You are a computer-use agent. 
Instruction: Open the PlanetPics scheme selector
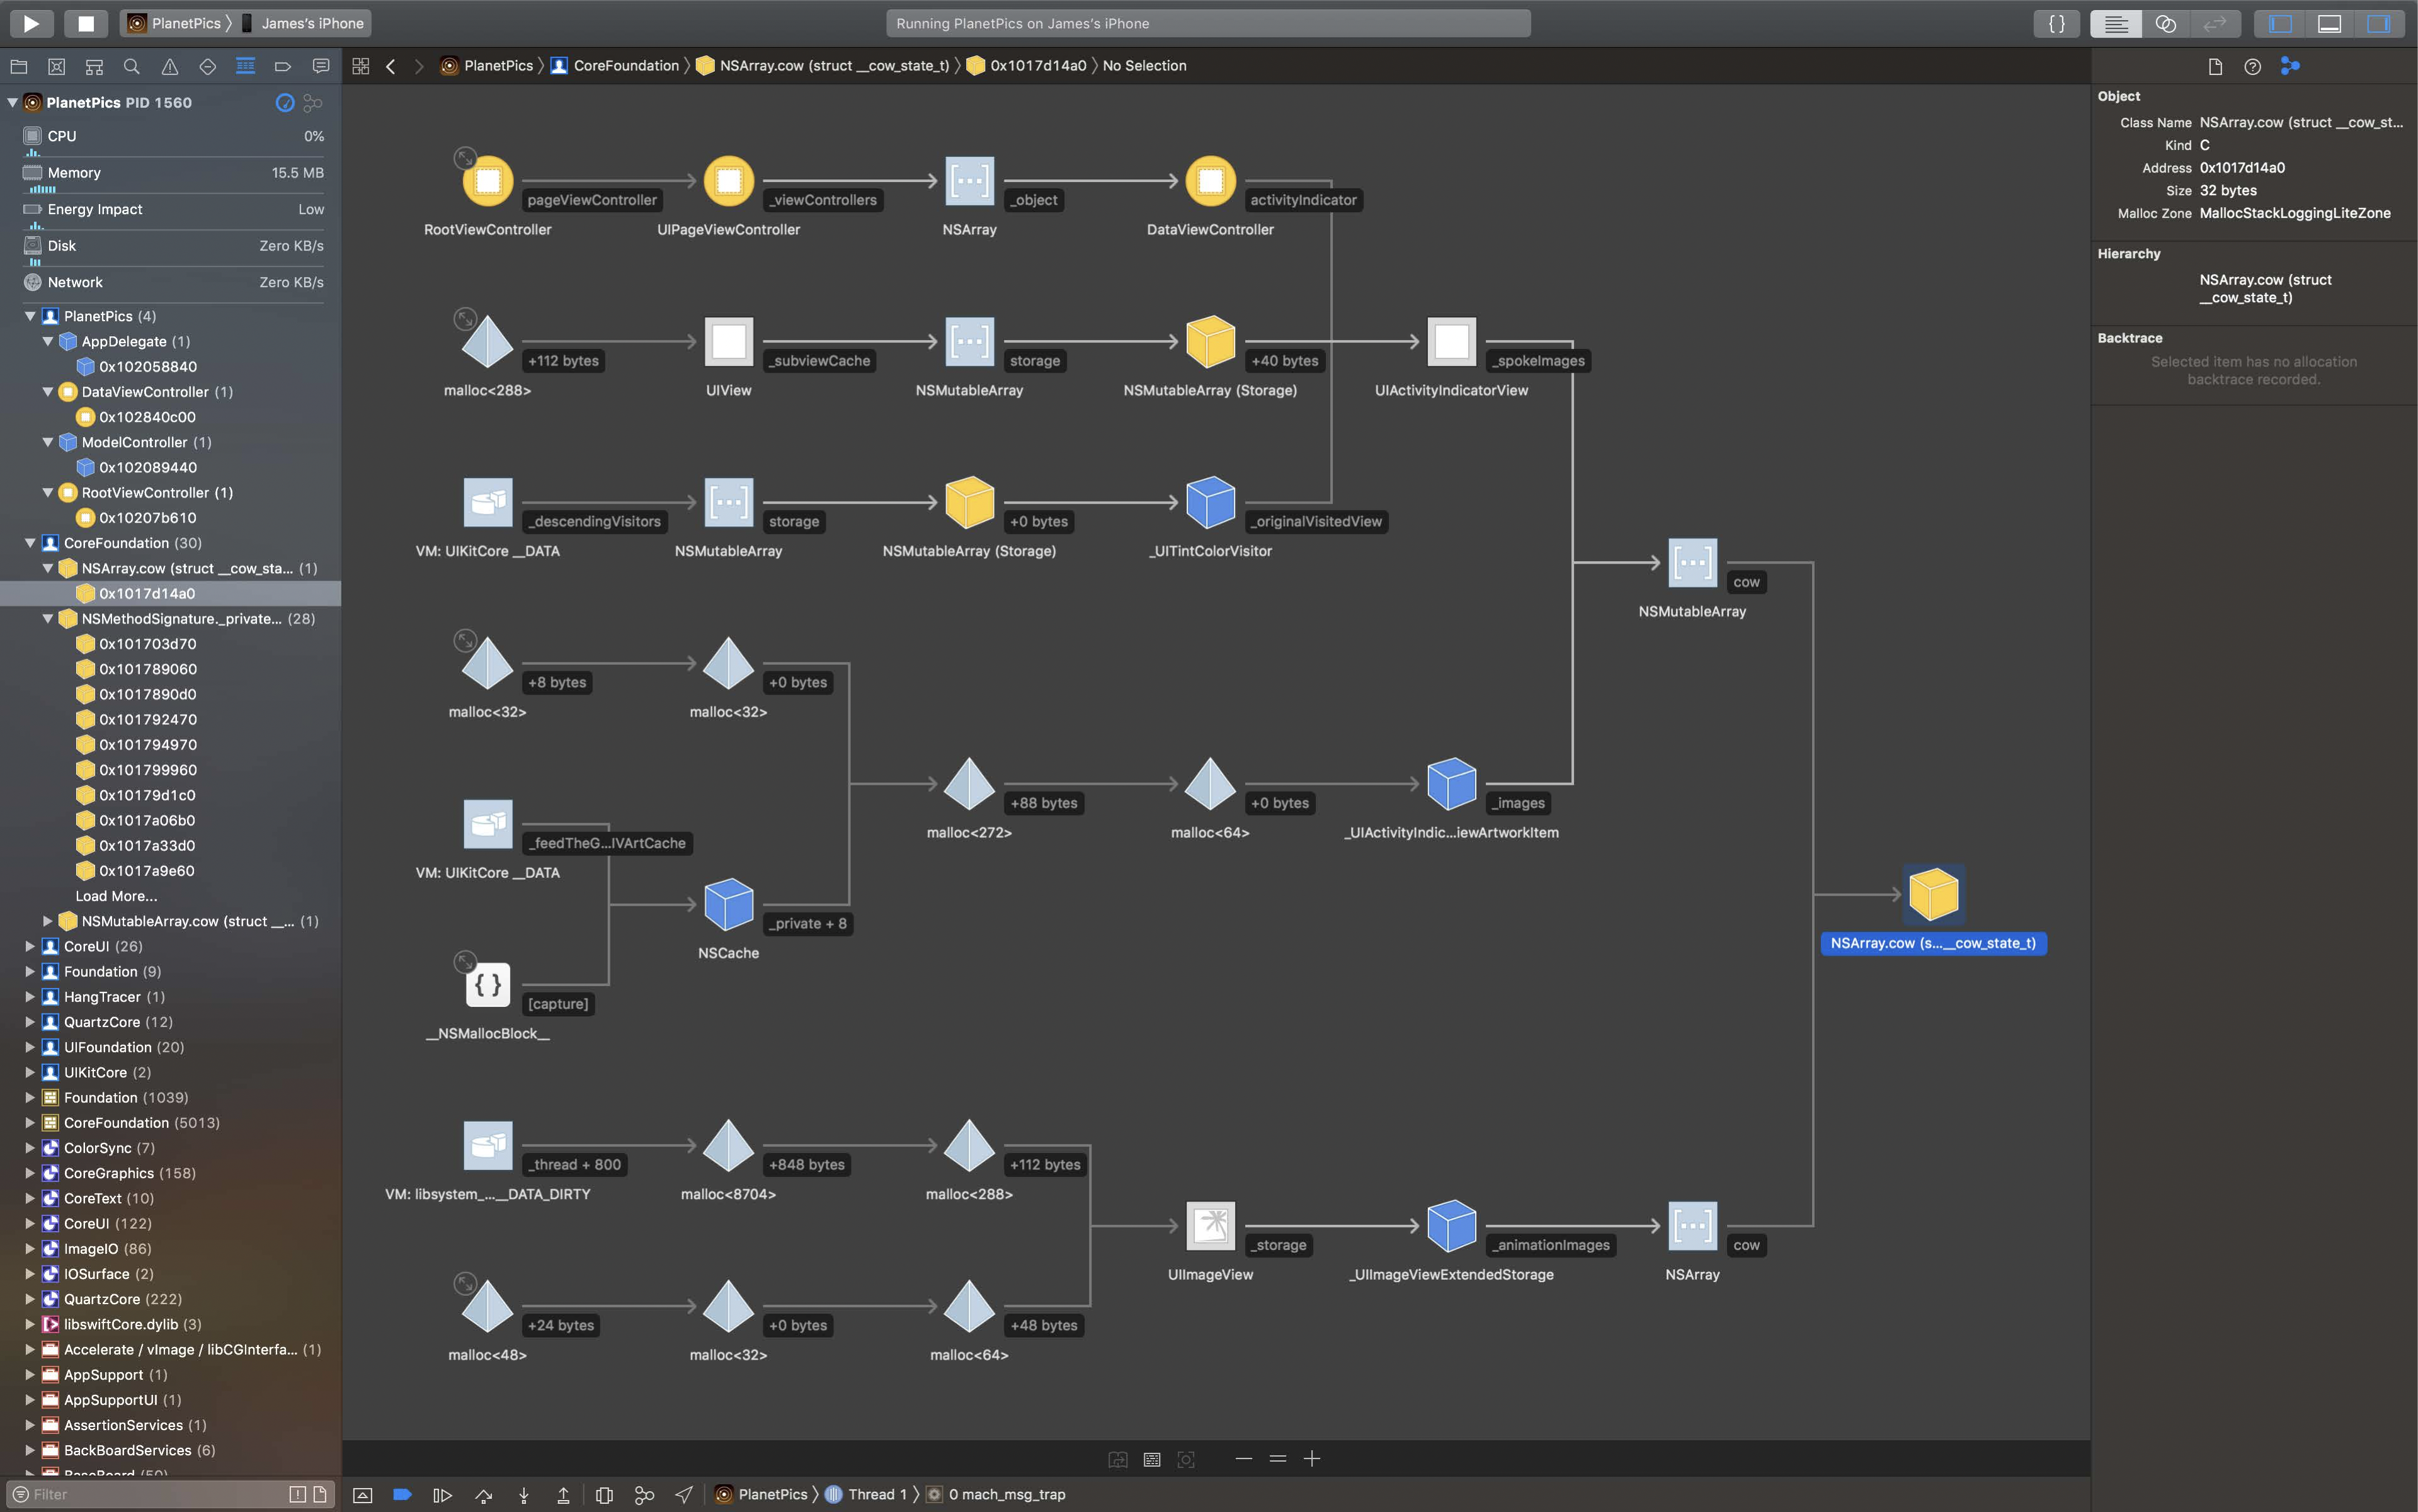point(174,23)
